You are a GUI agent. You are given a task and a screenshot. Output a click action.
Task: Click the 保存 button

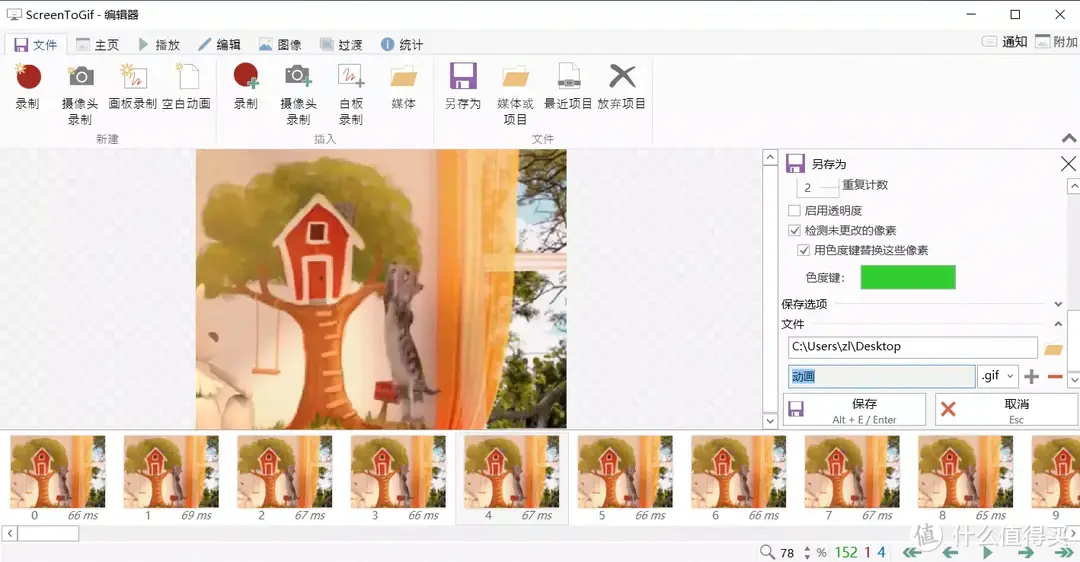click(854, 410)
